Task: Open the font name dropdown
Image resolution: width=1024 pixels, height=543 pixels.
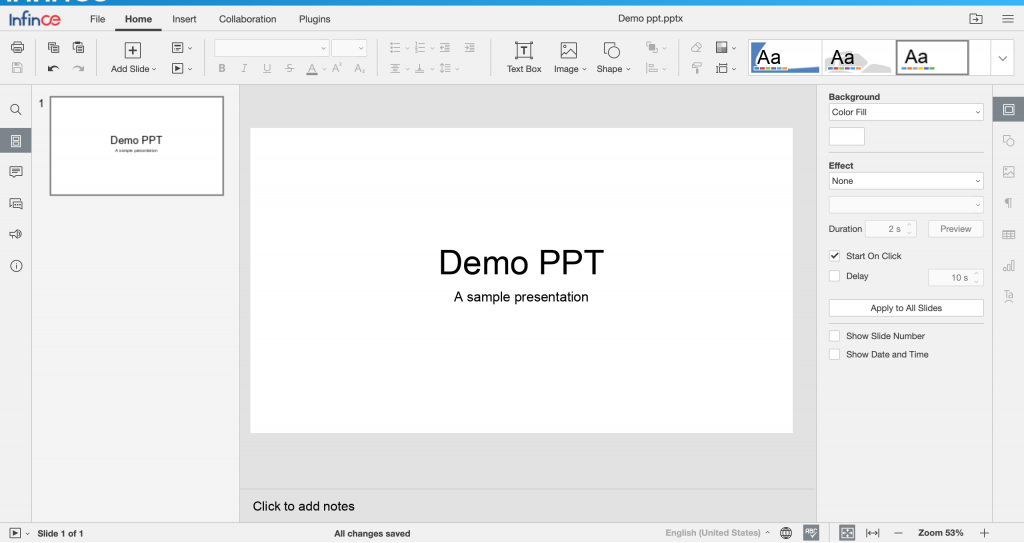Action: [271, 48]
